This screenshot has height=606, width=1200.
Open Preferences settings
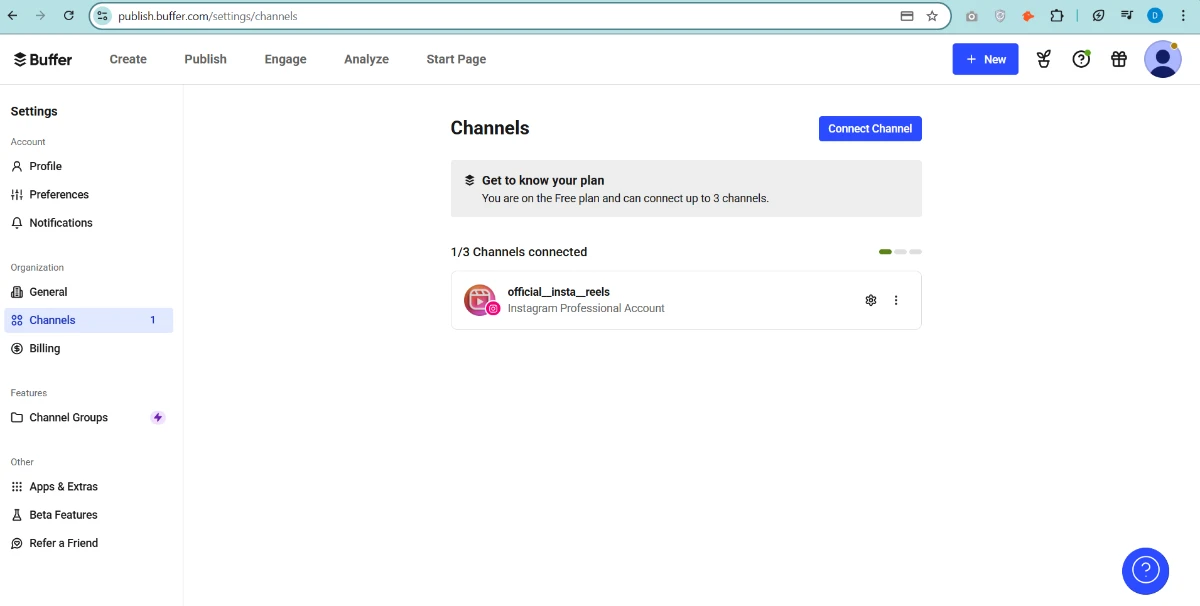tap(88, 194)
